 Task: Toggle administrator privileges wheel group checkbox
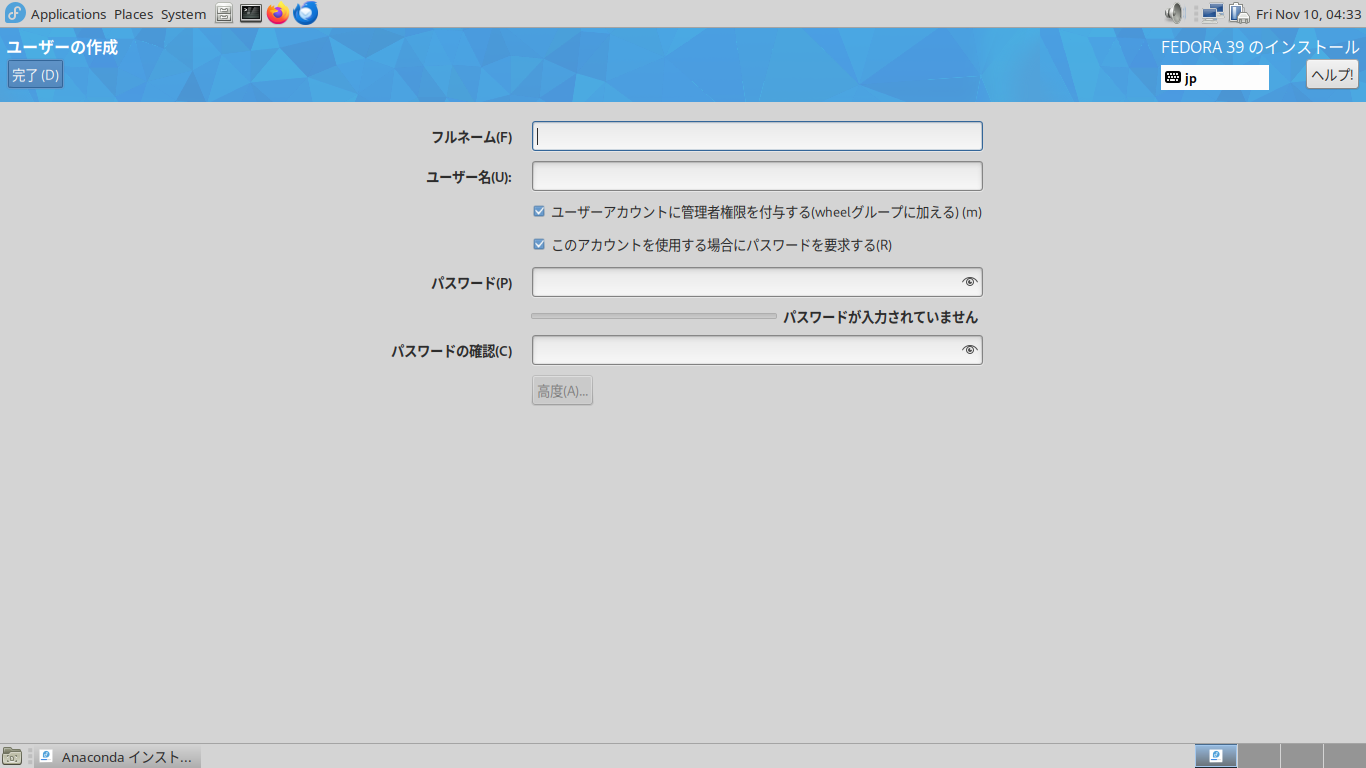click(539, 212)
